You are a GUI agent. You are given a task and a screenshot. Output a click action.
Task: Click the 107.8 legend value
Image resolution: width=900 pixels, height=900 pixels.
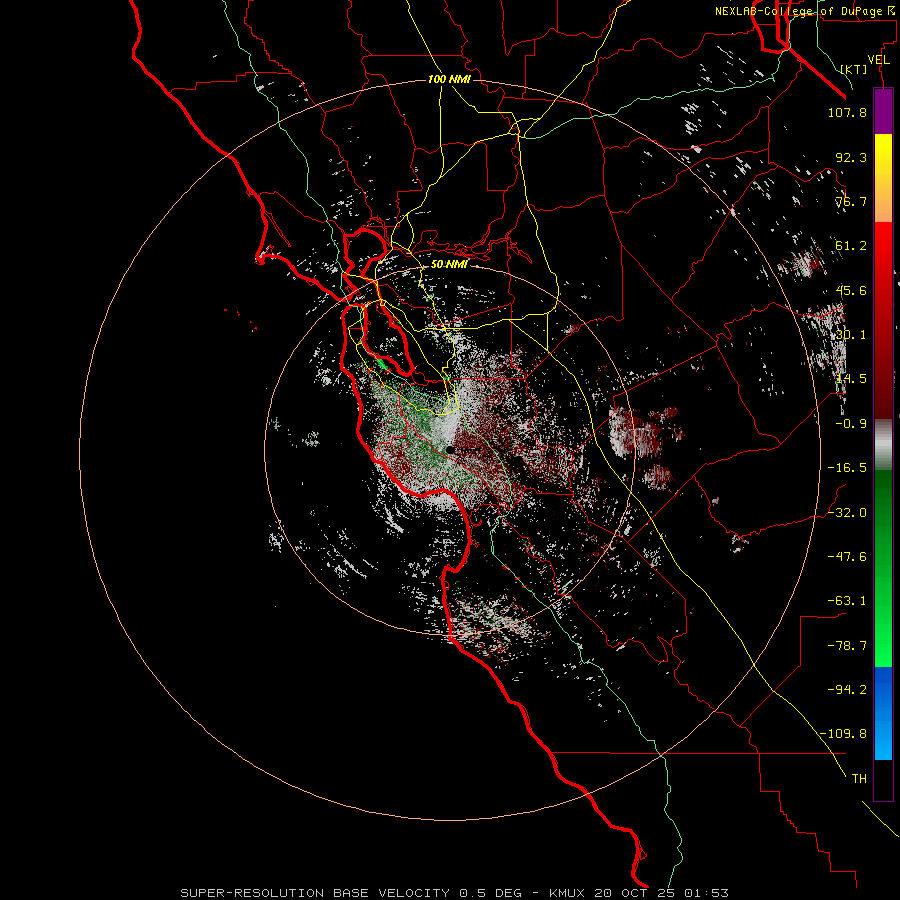847,112
